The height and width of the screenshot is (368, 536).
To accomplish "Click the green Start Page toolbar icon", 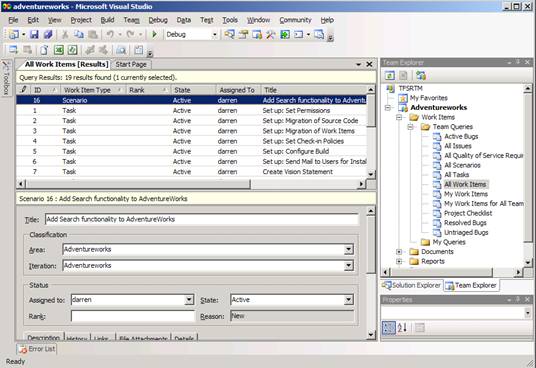I will click(285, 35).
